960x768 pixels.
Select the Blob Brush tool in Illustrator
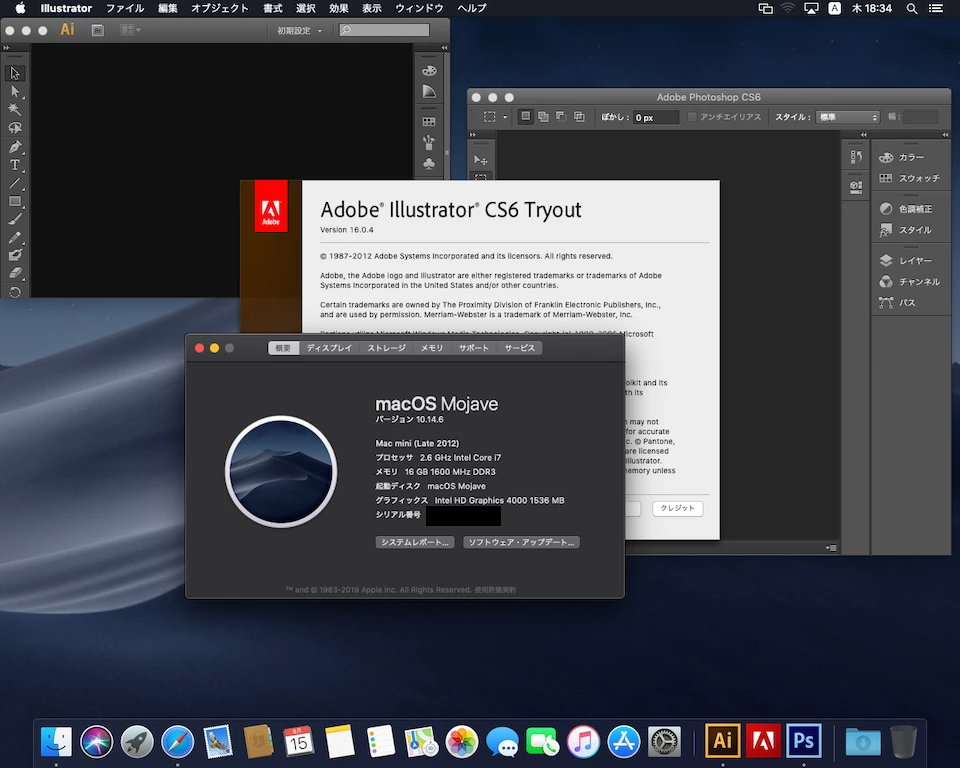pos(15,255)
